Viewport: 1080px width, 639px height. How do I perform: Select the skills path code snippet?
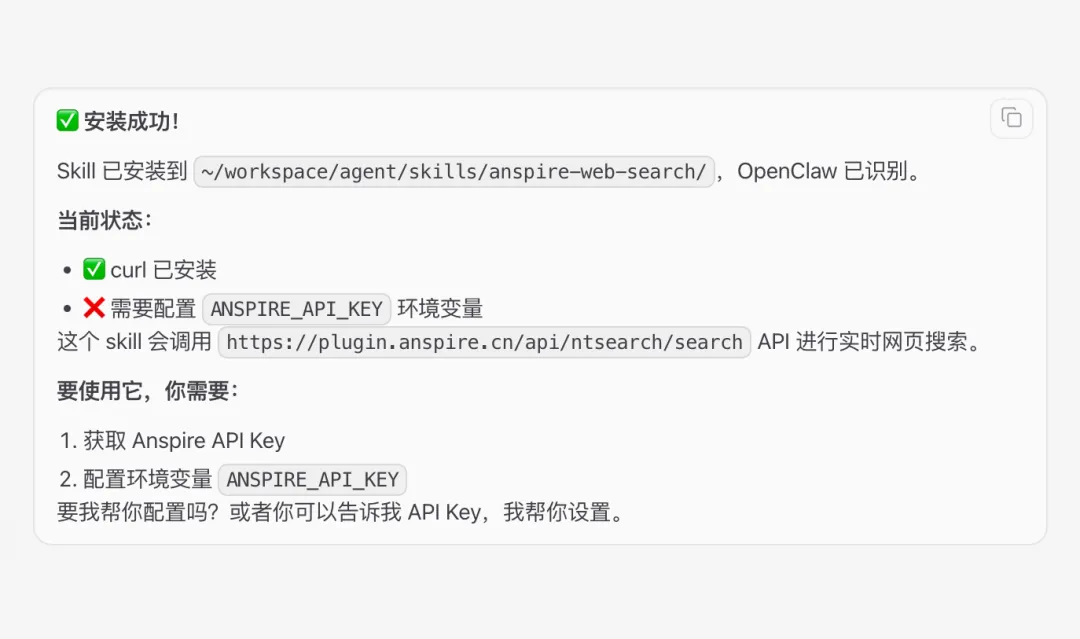pos(454,171)
